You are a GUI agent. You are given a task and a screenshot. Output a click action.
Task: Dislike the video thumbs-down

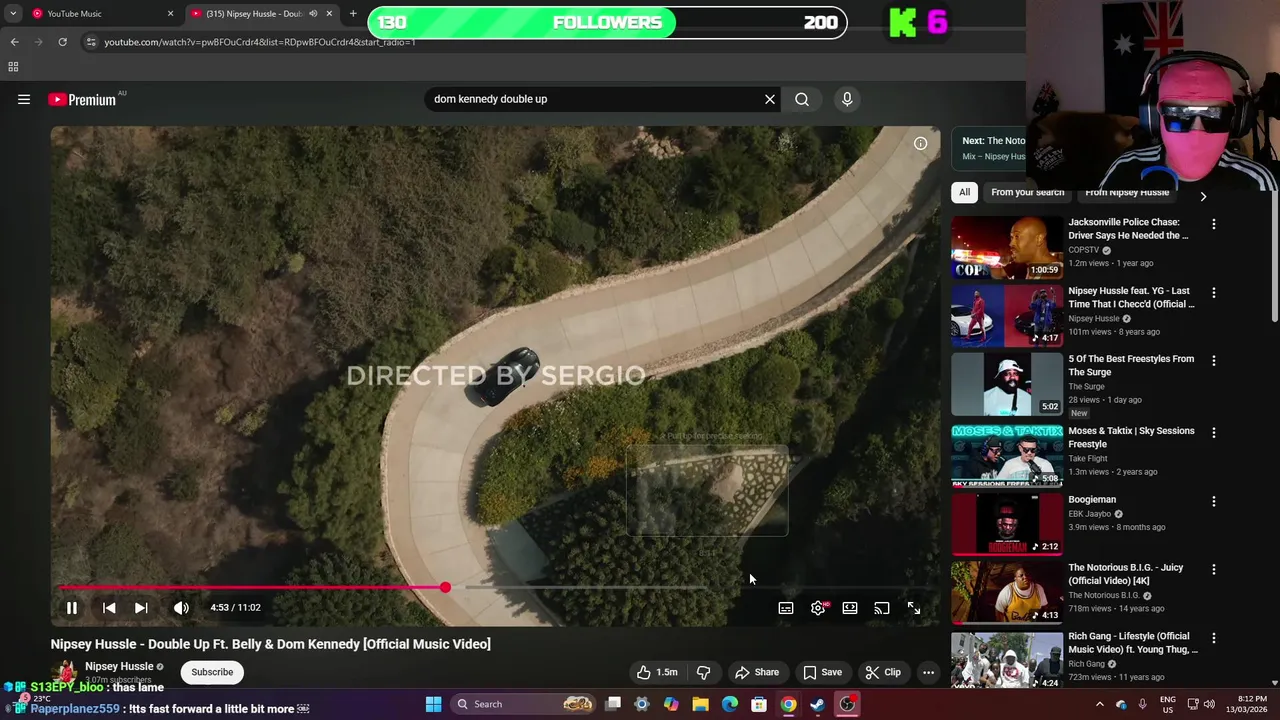click(x=703, y=672)
